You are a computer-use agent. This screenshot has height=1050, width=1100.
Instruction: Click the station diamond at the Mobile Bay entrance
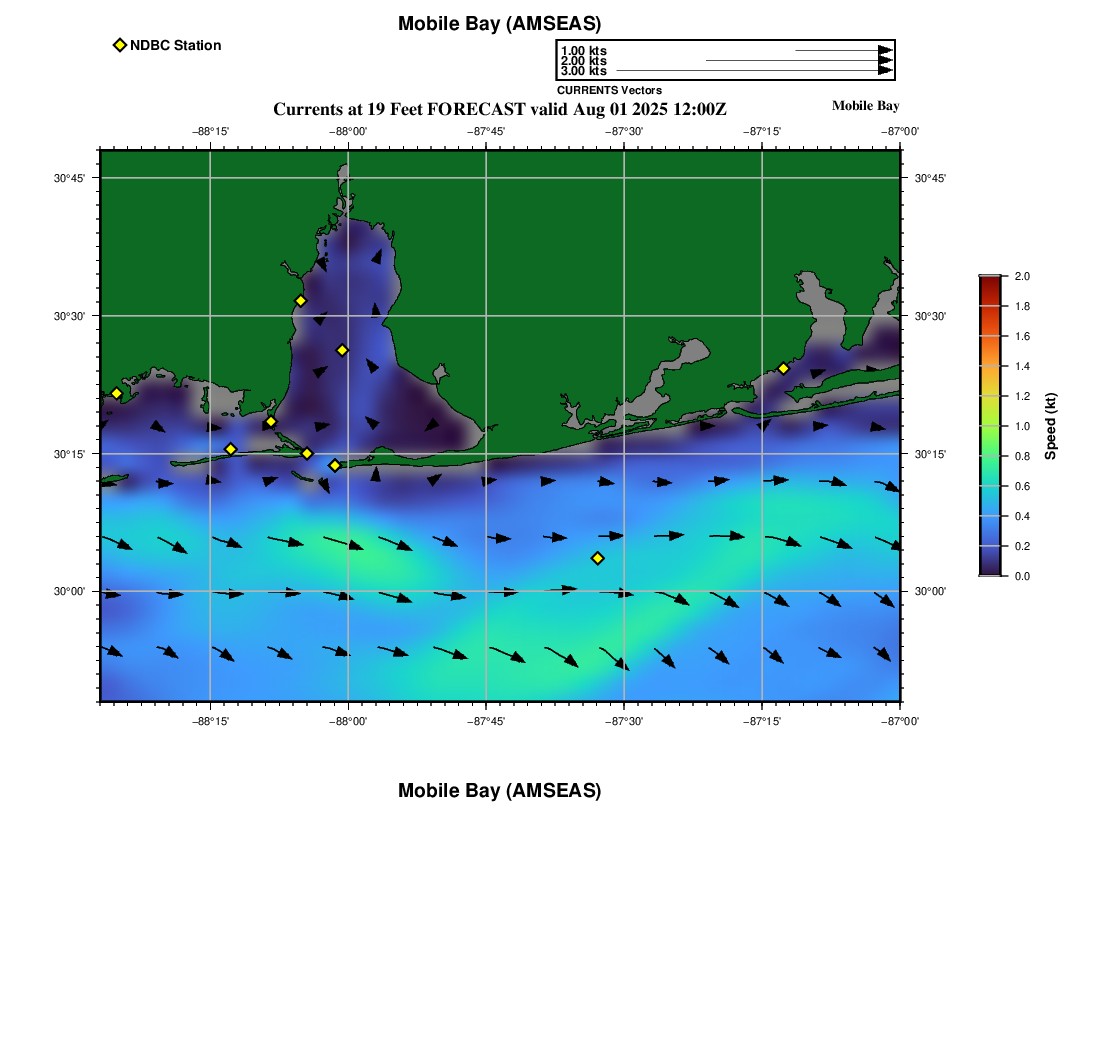335,465
